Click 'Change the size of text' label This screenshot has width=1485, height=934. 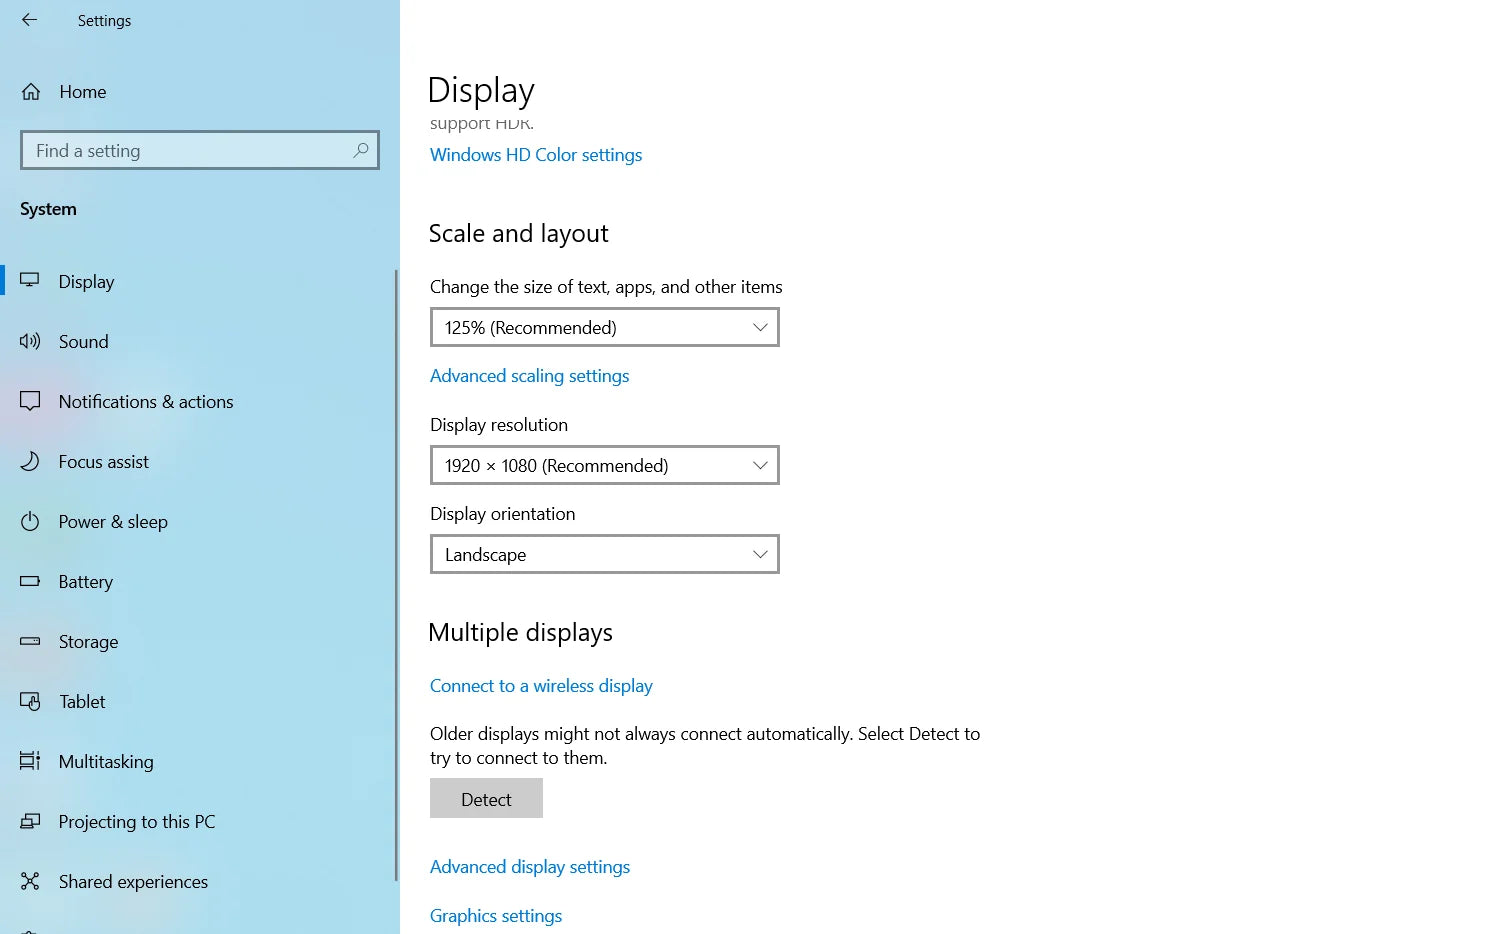(x=606, y=287)
